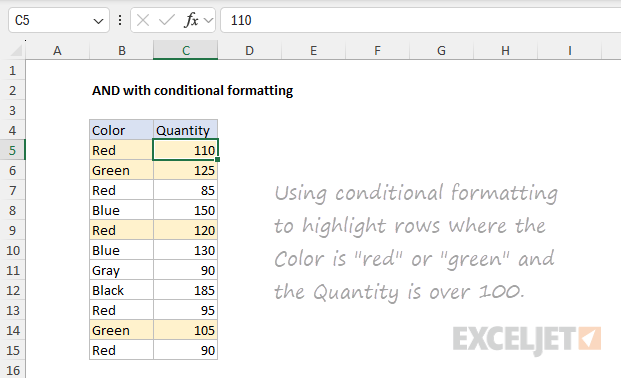Viewport: 621px width, 378px height.
Task: Open the Insert Function fx icon
Action: [191, 20]
